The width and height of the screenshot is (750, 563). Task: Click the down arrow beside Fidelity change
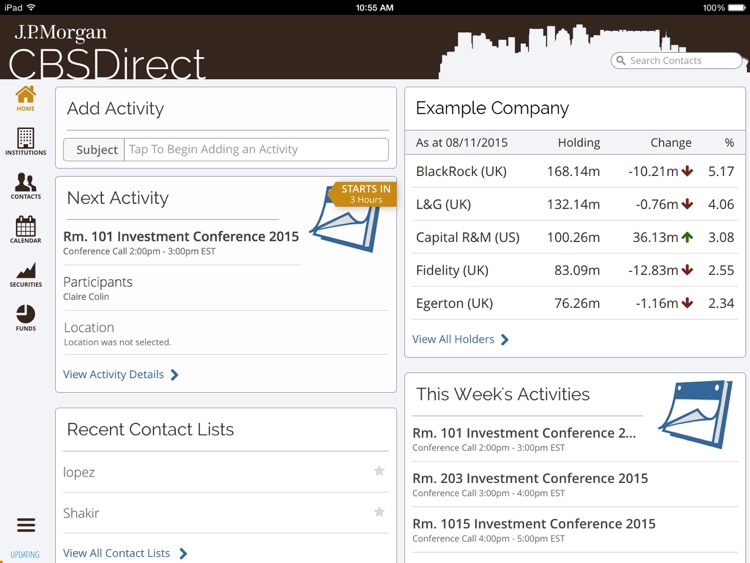click(687, 270)
